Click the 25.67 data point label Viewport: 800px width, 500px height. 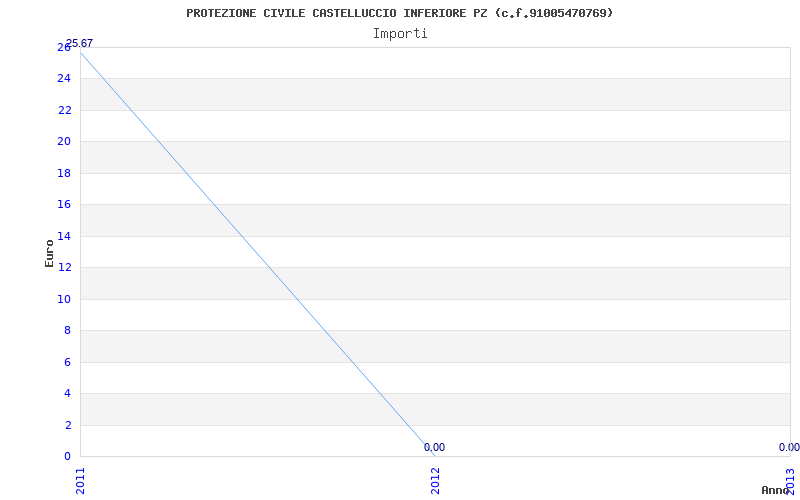click(80, 43)
